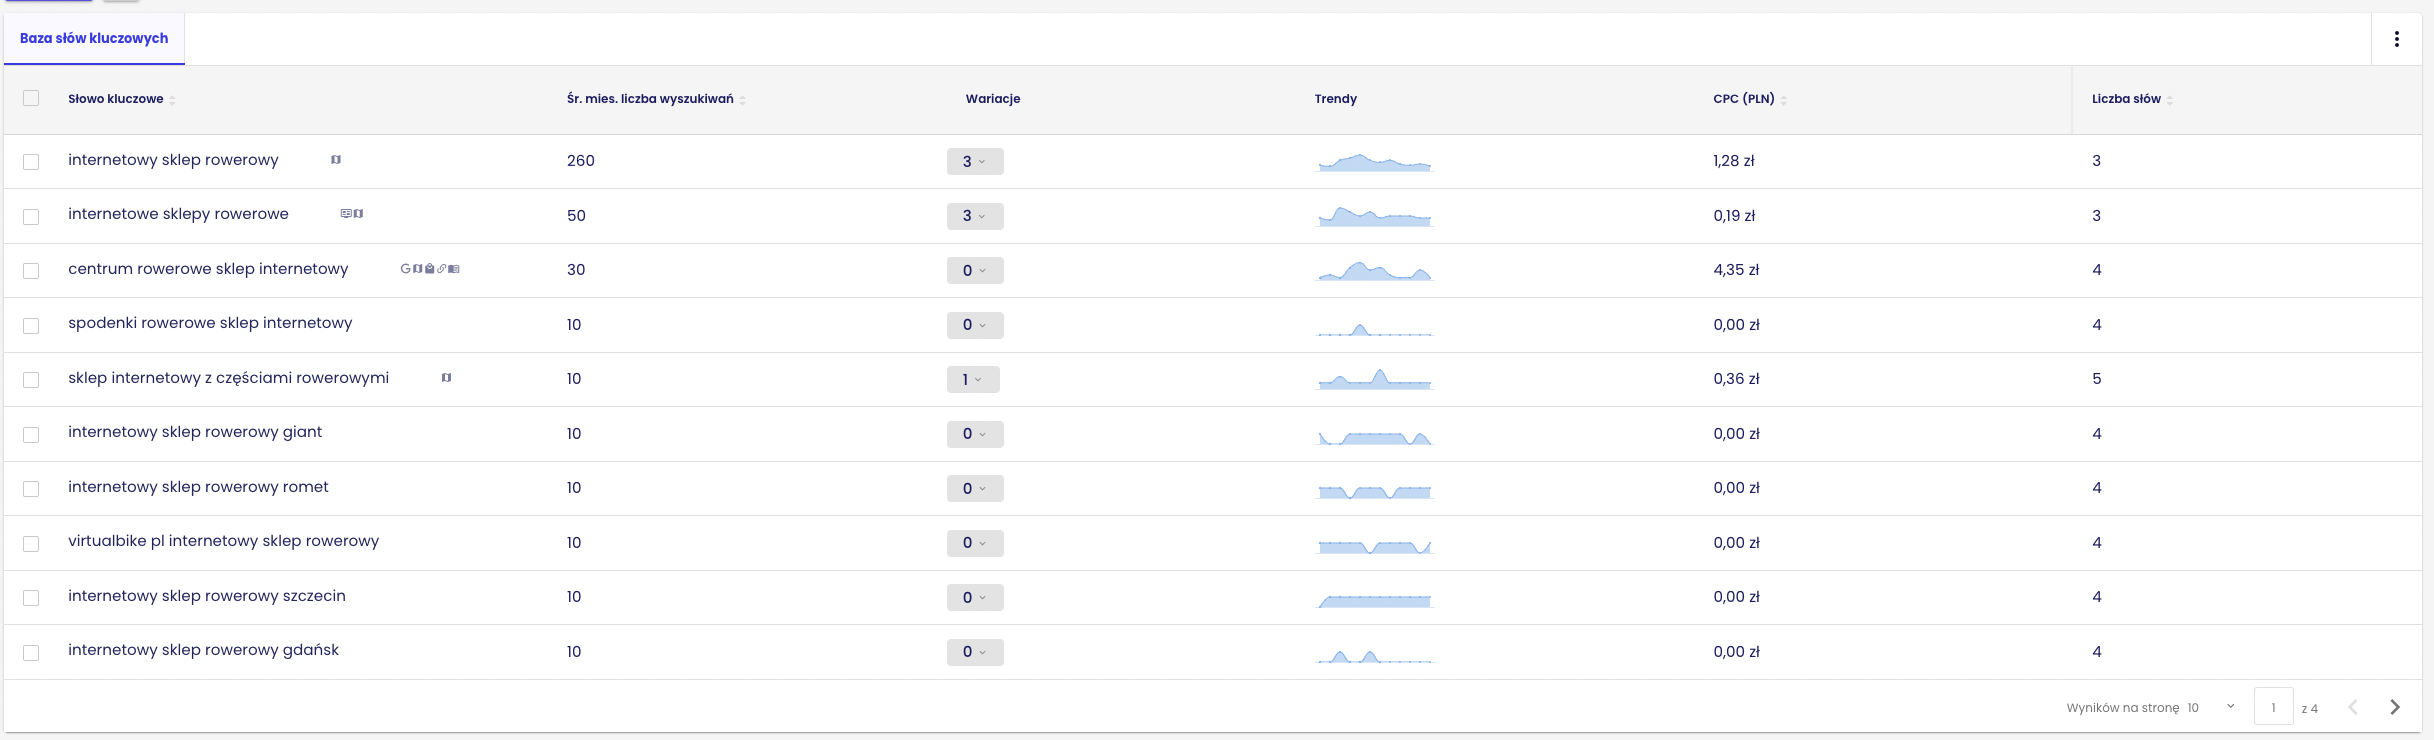The height and width of the screenshot is (740, 2434).
Task: Check row 'internetowy sklep rowerowy giant'
Action: point(31,435)
